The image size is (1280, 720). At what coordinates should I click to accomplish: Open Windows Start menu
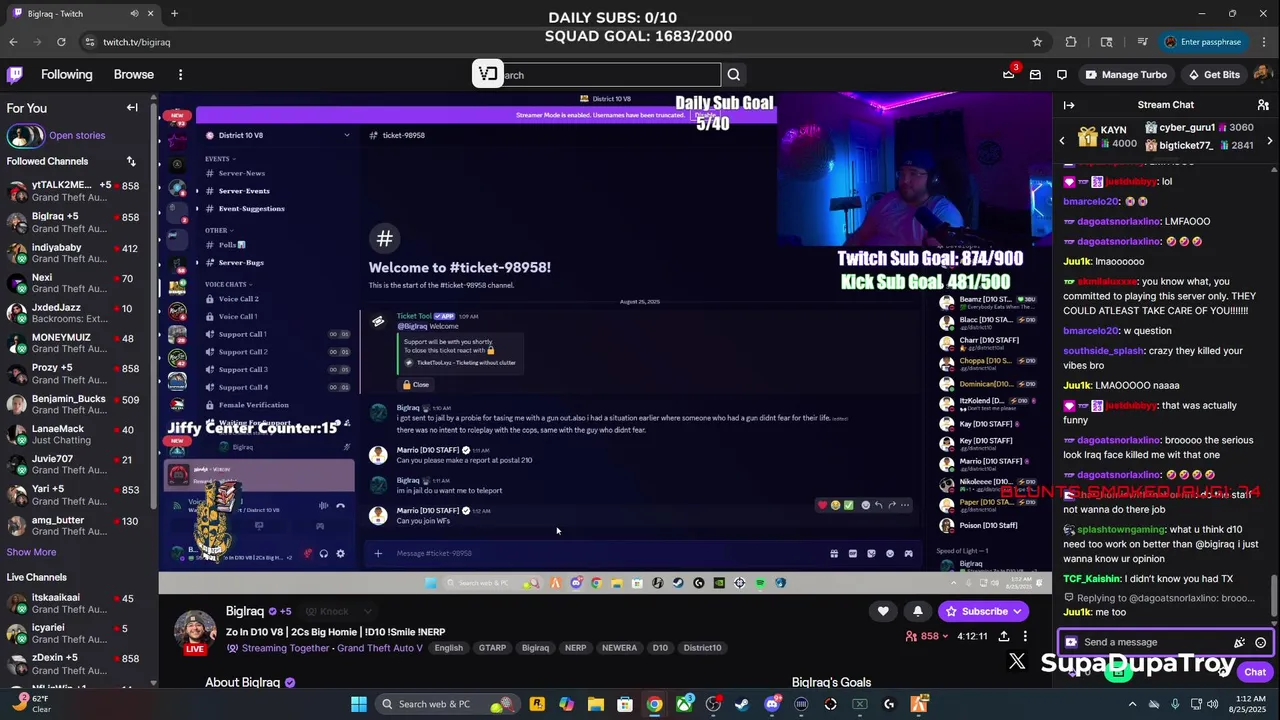(x=359, y=704)
